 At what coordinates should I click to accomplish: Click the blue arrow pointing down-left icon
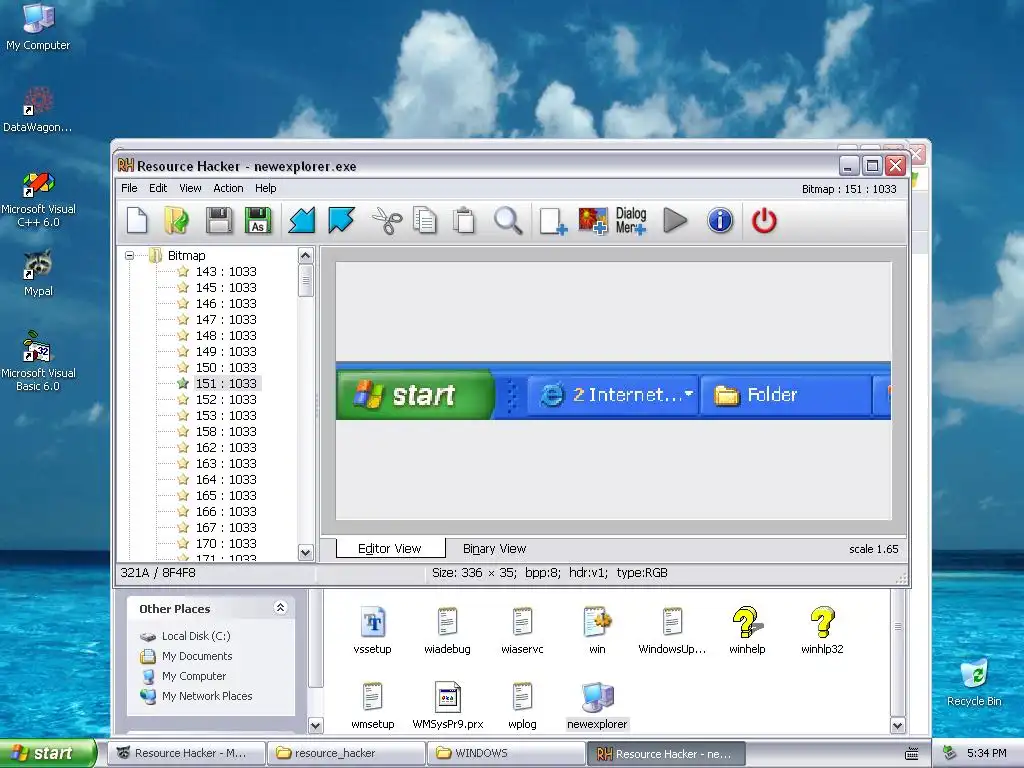click(x=302, y=221)
